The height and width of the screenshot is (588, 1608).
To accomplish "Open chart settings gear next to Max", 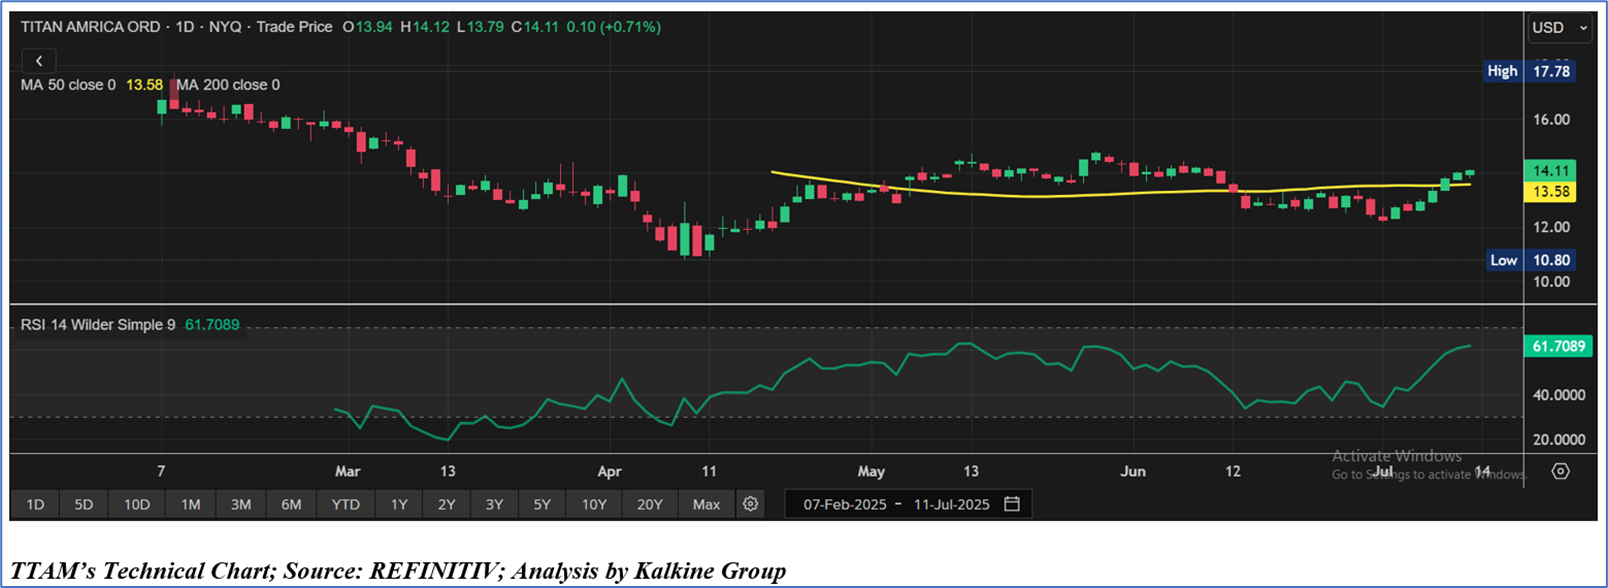I will [x=750, y=504].
